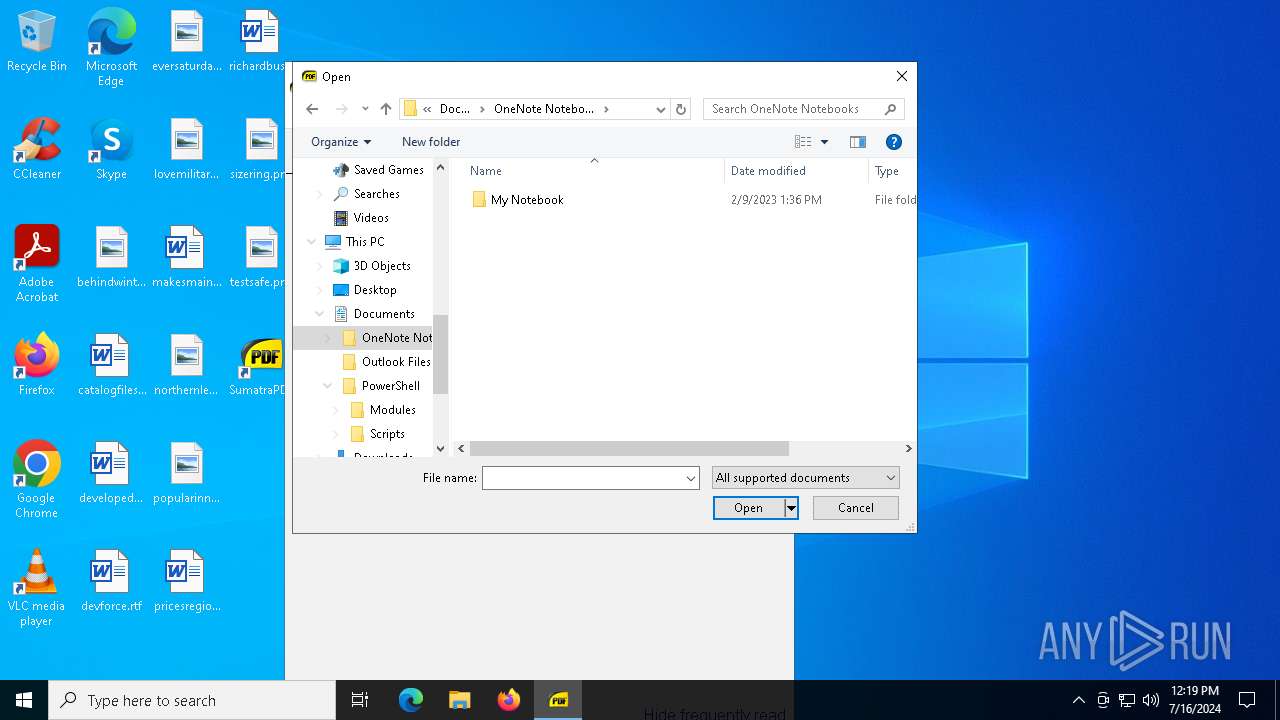Image resolution: width=1280 pixels, height=720 pixels.
Task: Select PowerShell folder in tree
Action: tap(390, 386)
